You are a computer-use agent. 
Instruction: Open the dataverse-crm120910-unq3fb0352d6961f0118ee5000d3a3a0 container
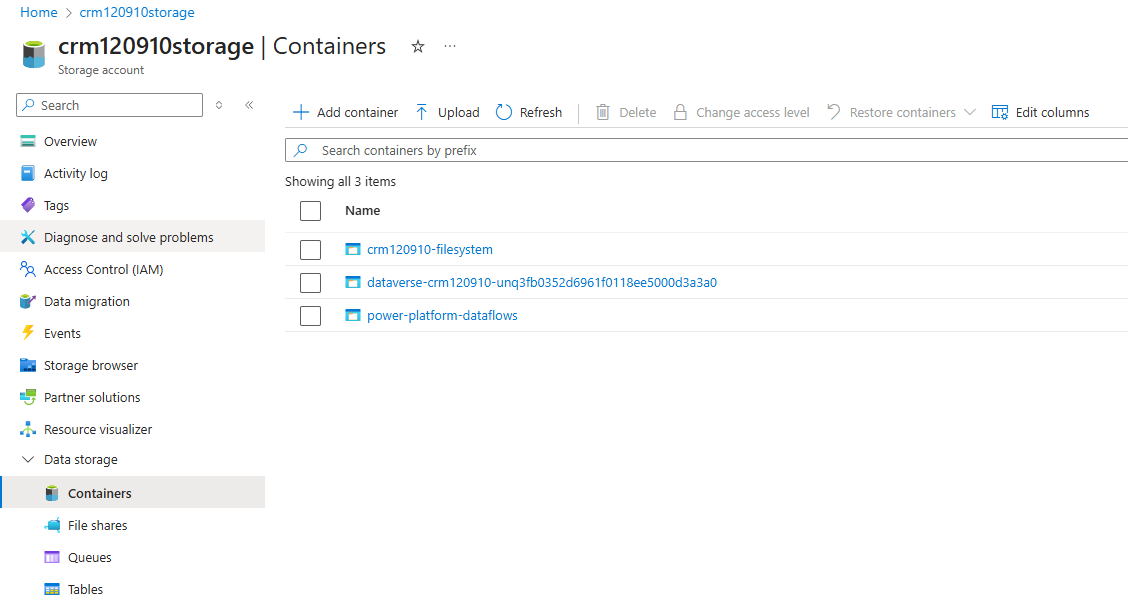pos(542,283)
